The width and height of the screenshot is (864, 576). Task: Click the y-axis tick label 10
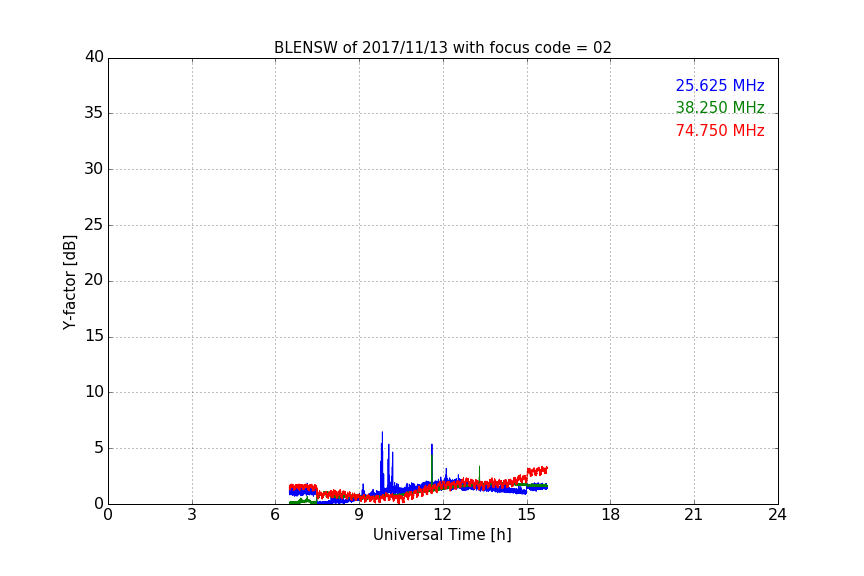click(x=94, y=392)
